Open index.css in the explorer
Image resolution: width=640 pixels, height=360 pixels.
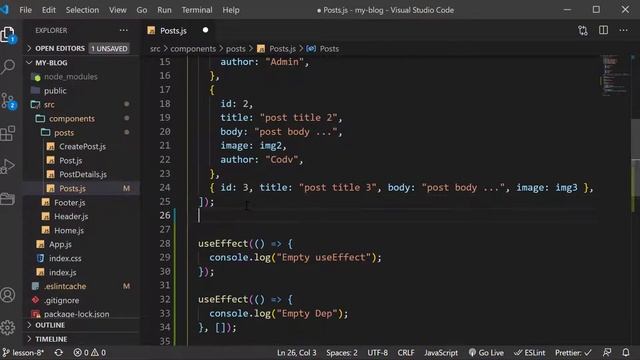tap(82, 258)
